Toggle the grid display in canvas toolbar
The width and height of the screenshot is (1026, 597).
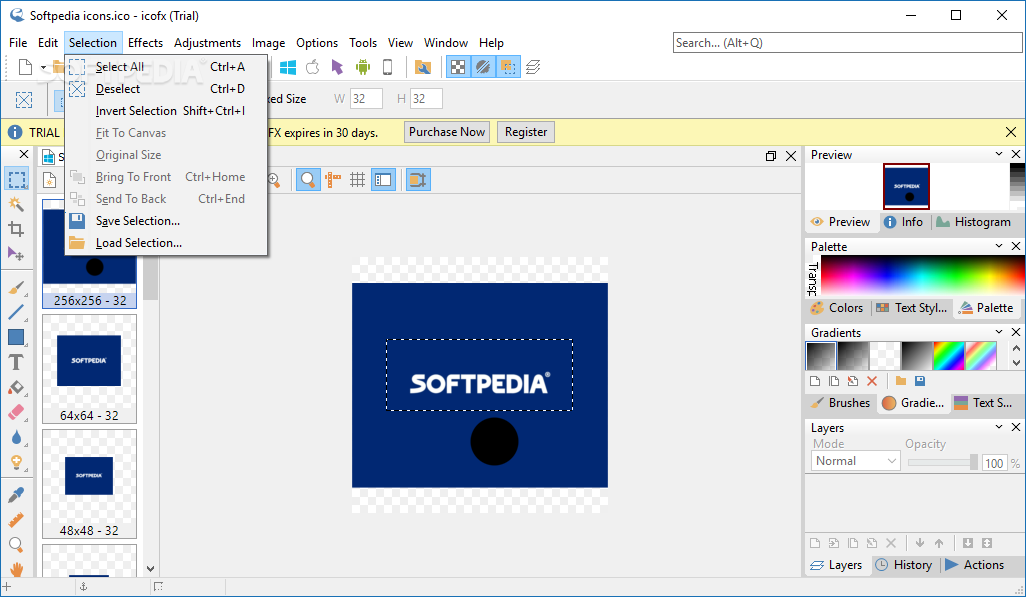click(x=357, y=180)
